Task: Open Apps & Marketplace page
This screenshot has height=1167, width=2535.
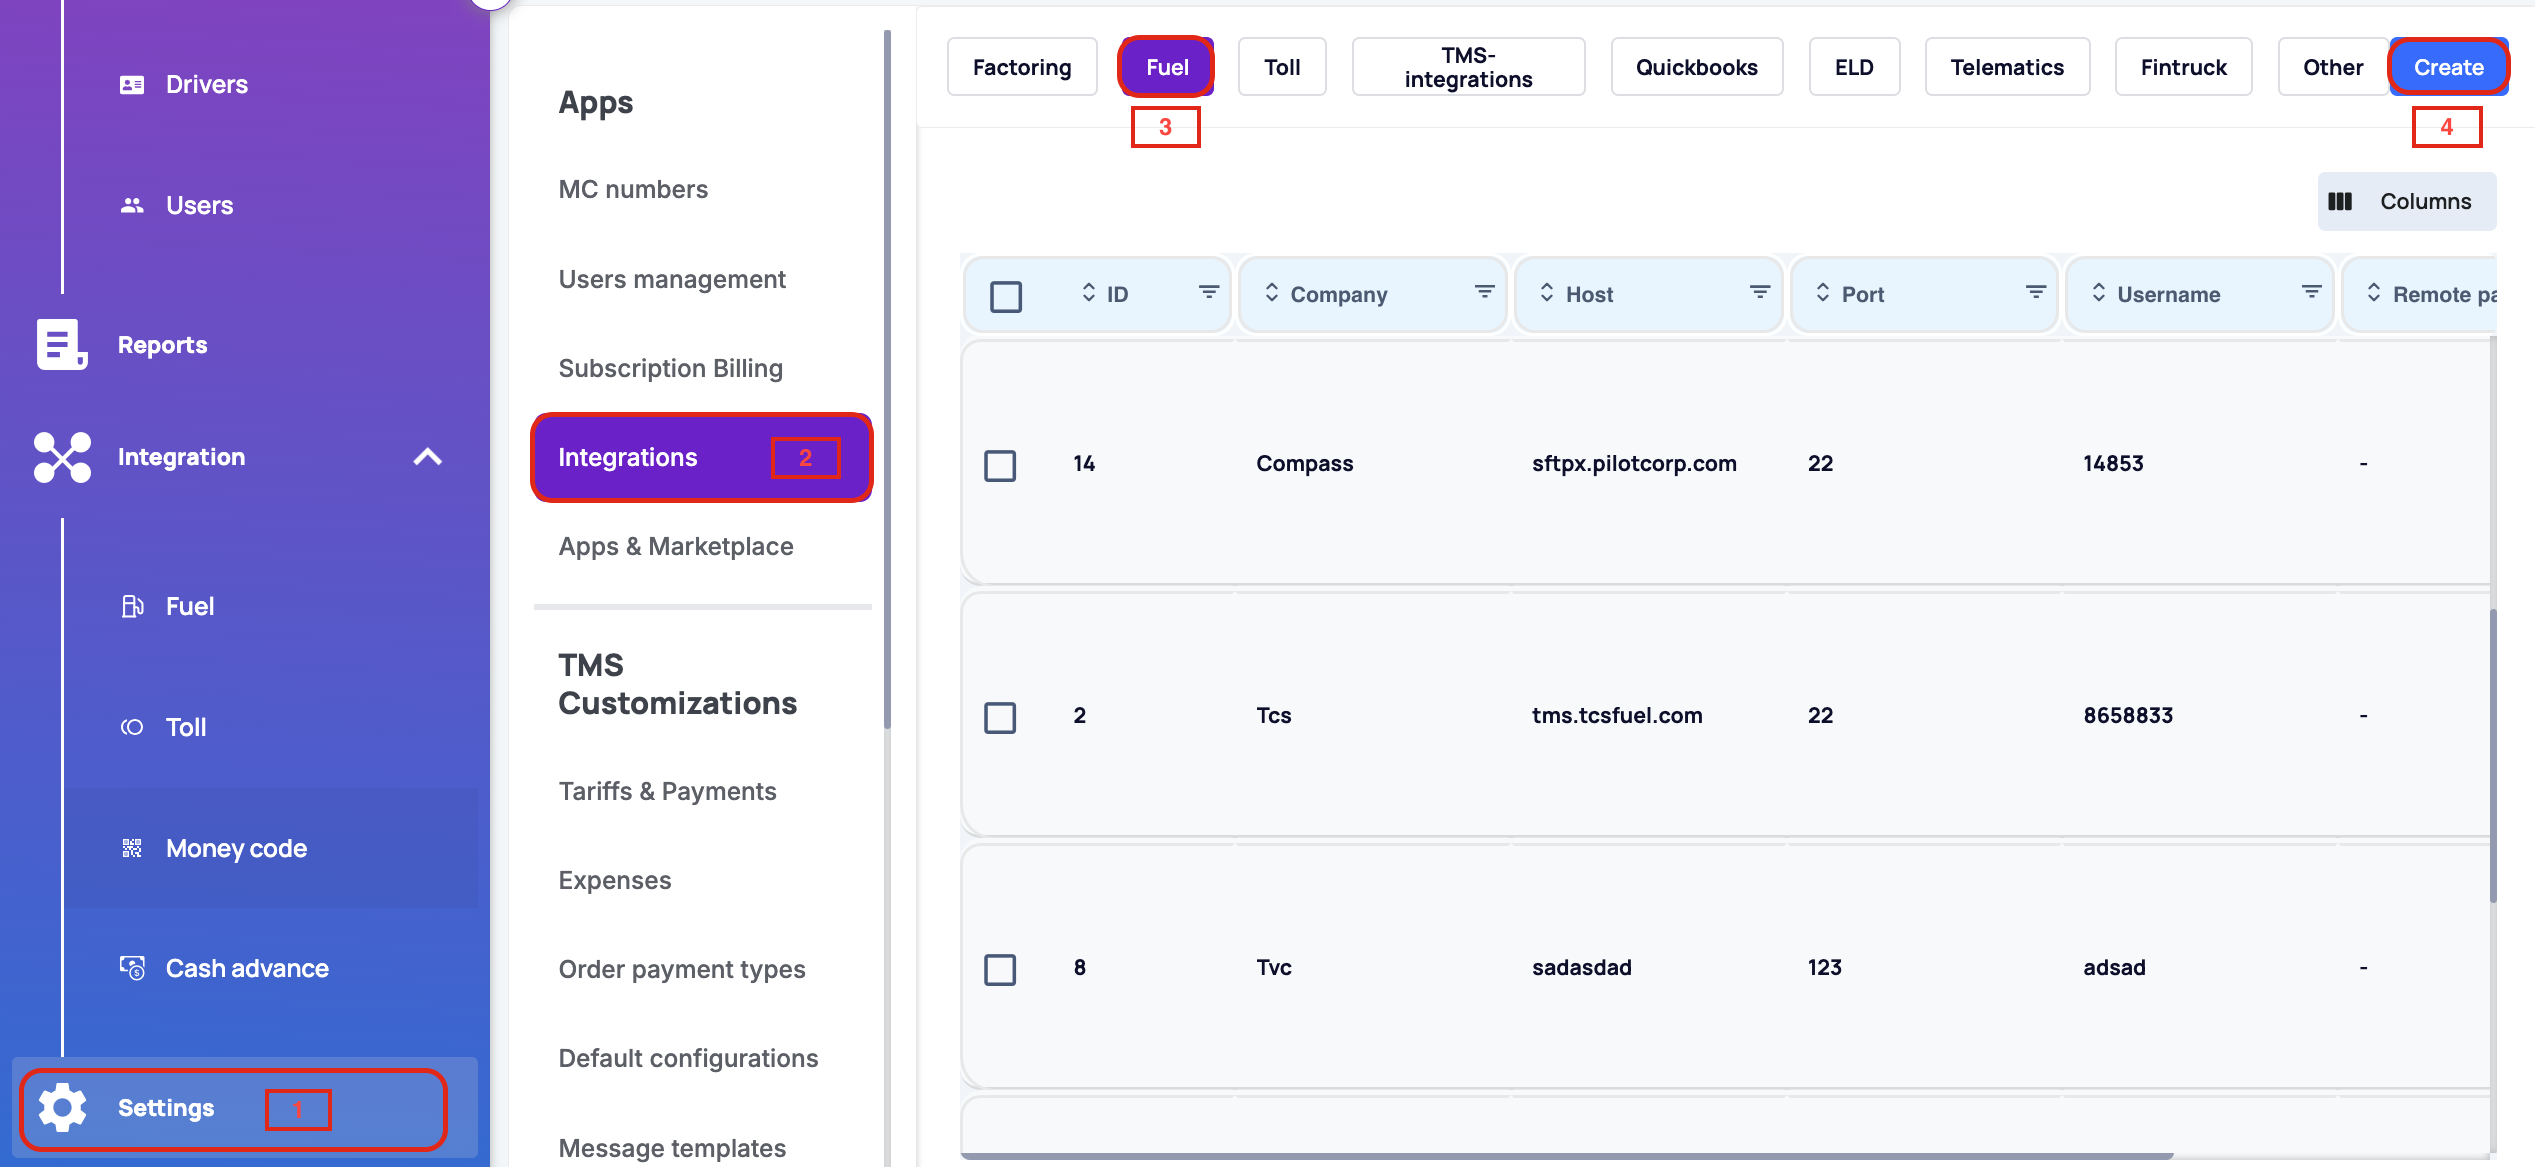Action: 675,546
